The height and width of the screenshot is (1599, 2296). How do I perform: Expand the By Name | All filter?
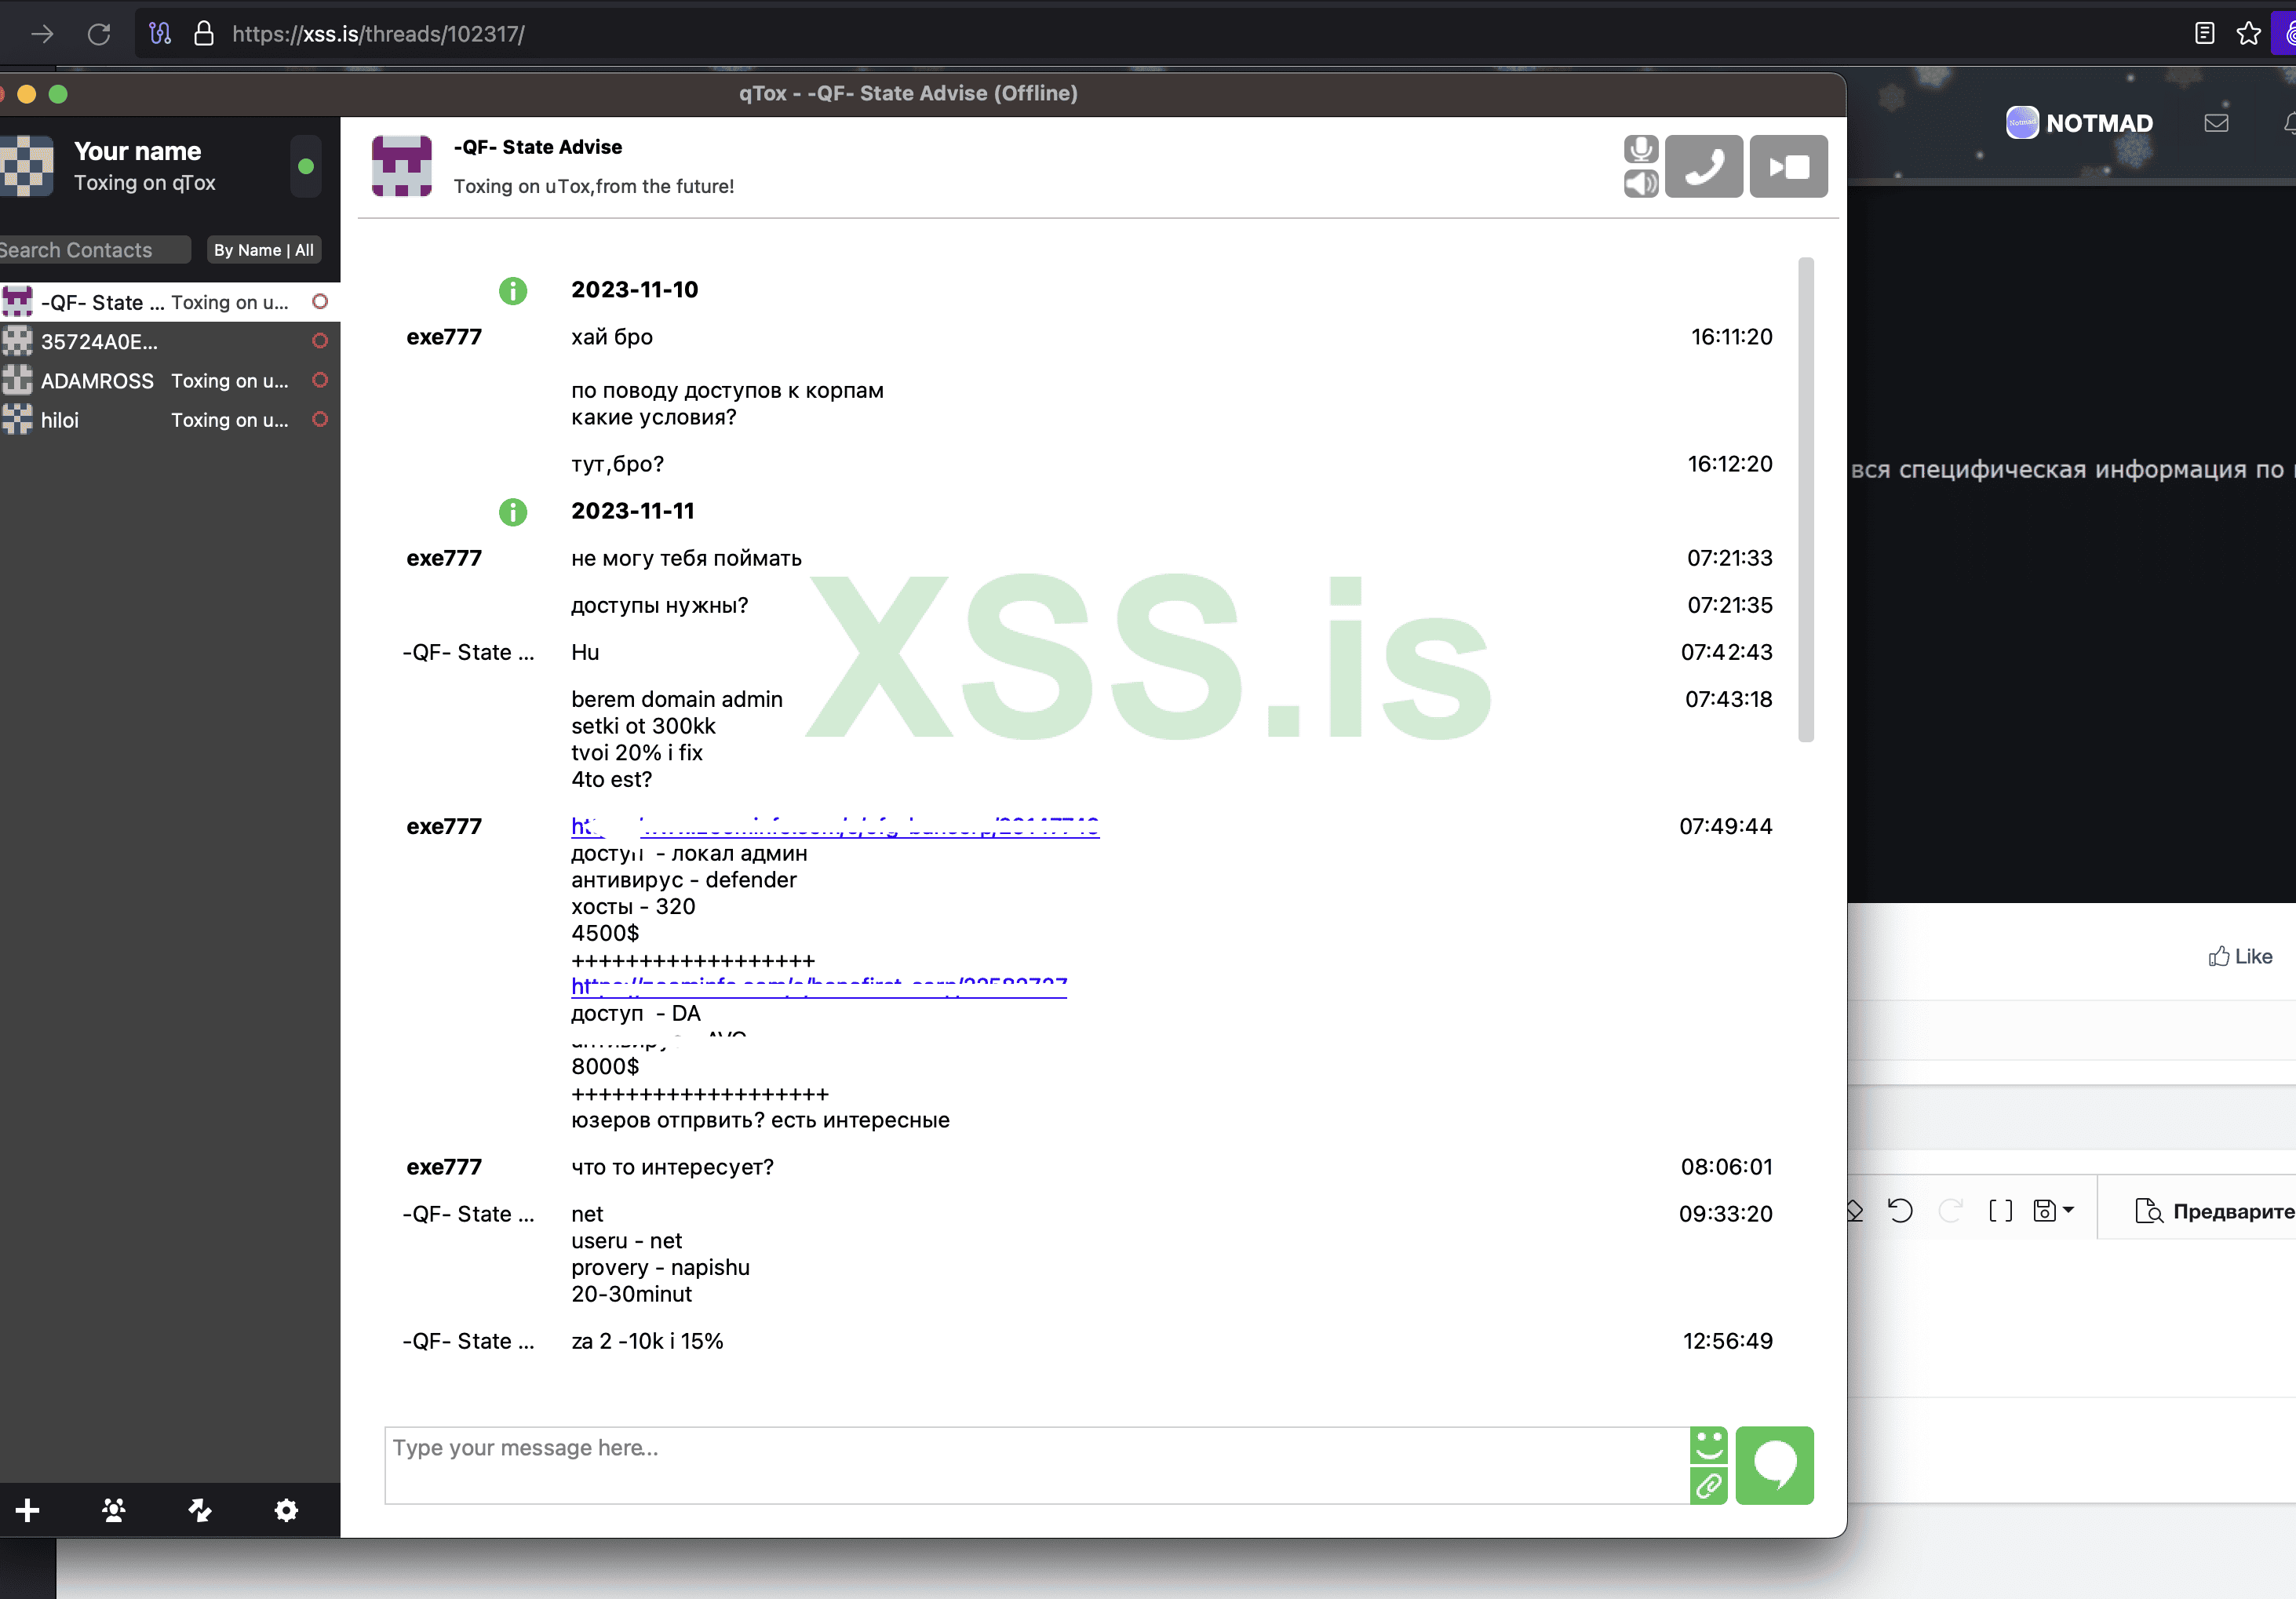[263, 250]
